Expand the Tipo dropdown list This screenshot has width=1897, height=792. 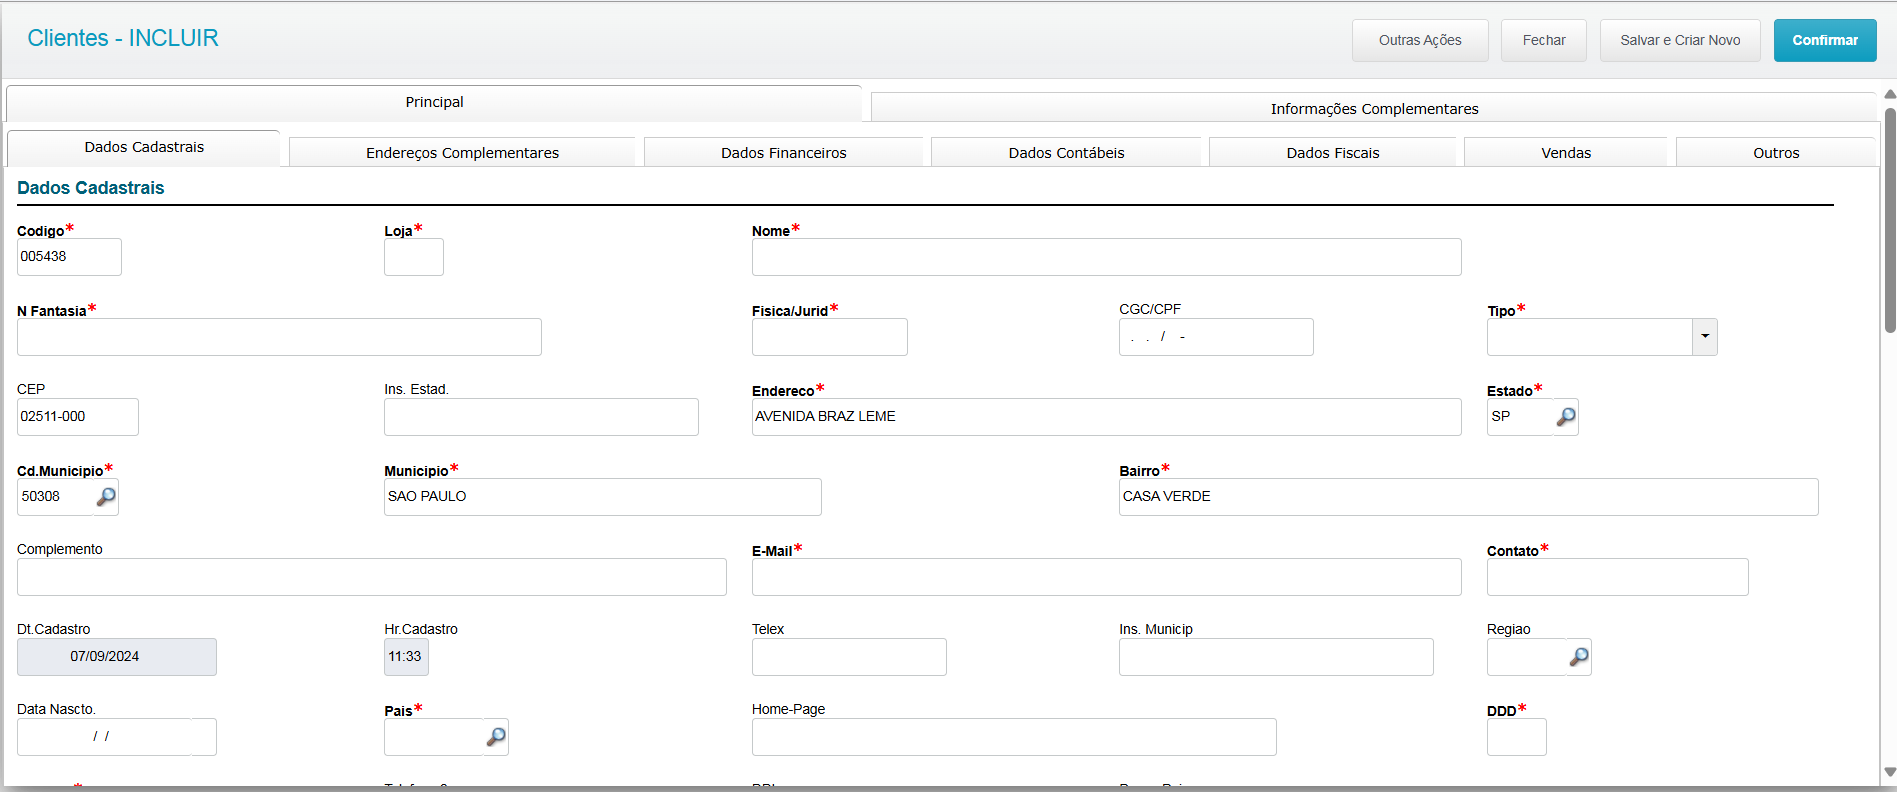tap(1704, 337)
